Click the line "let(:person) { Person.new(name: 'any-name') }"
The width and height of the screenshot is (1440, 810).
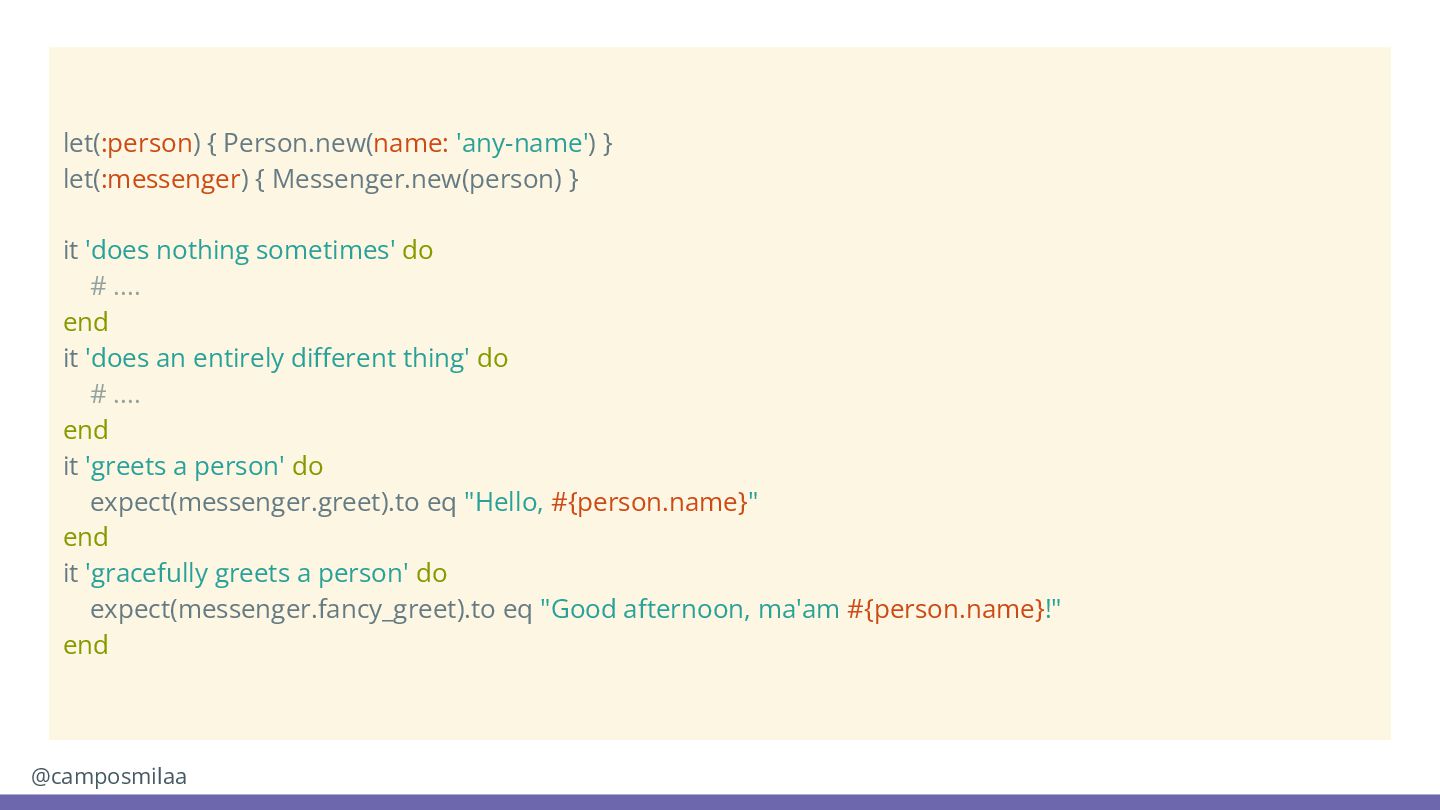point(338,143)
